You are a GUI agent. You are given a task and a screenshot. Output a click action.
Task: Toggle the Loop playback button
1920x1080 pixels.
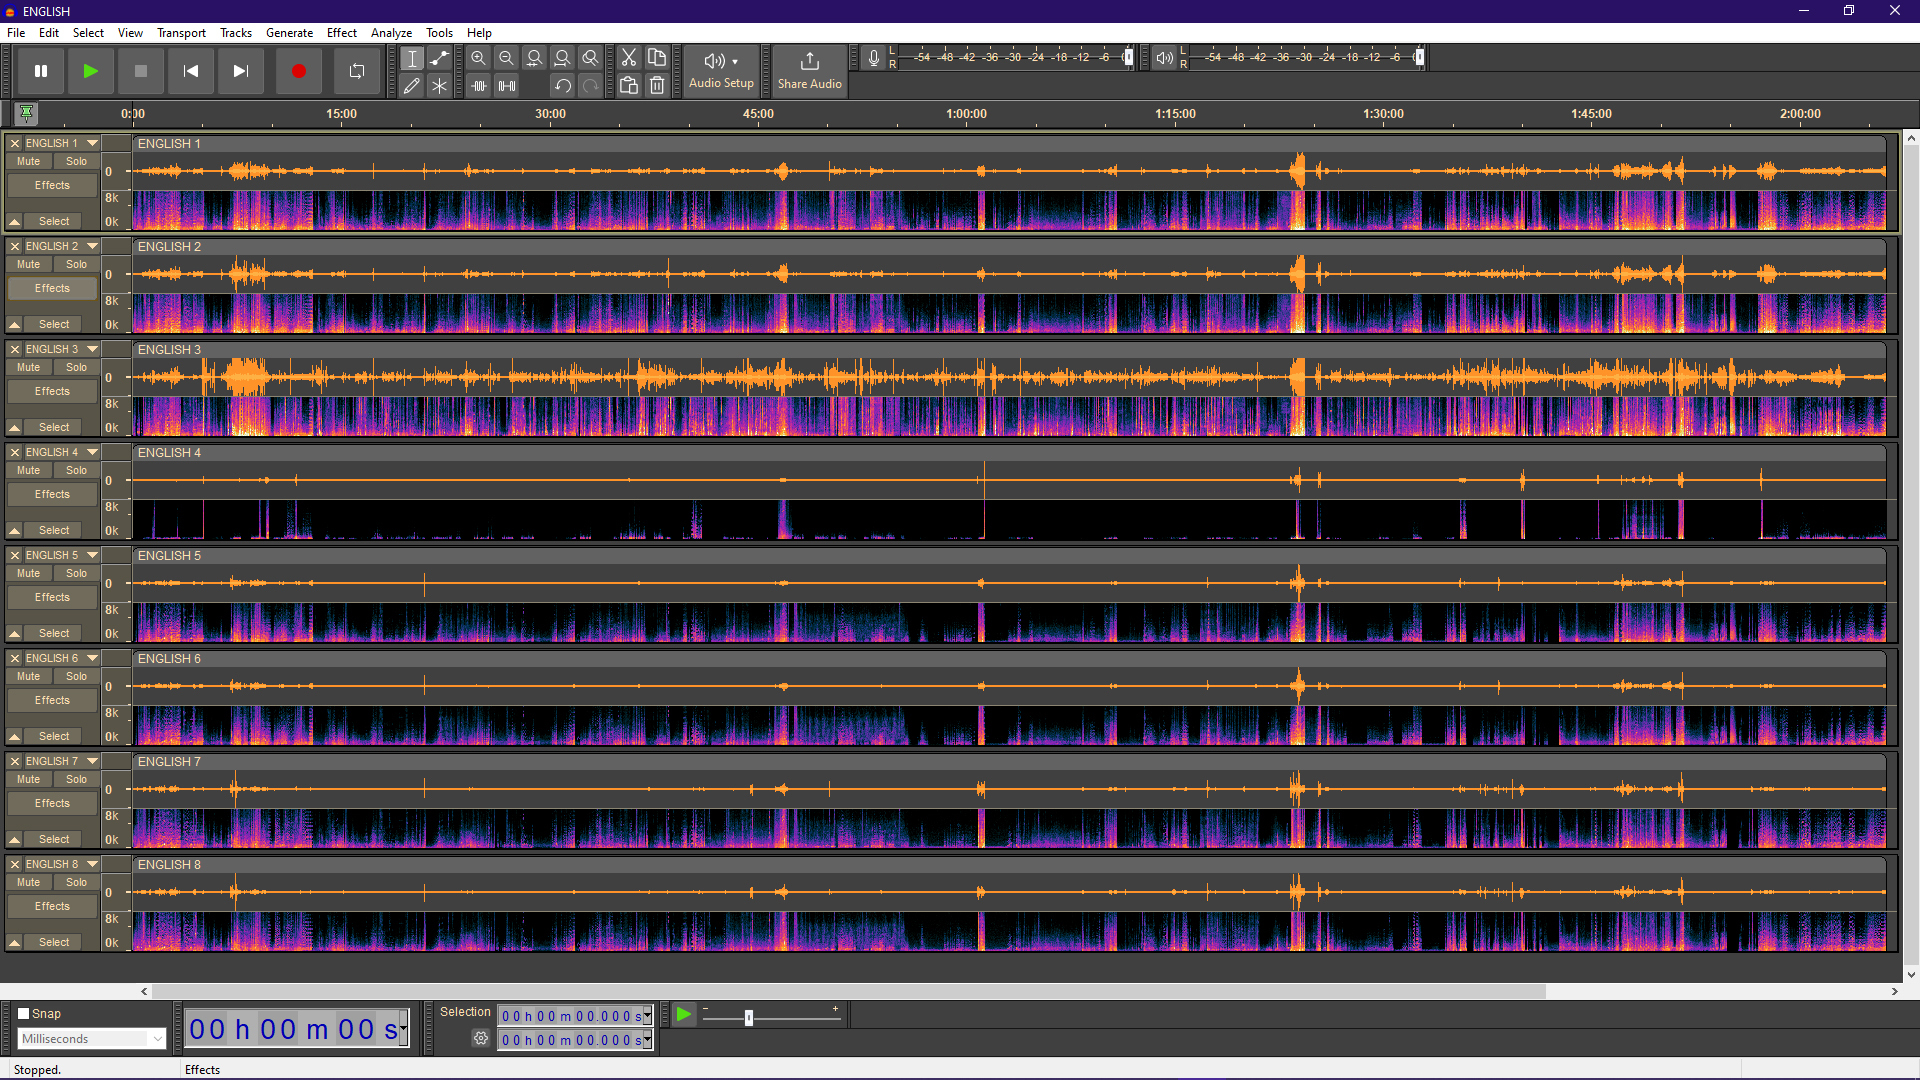357,71
